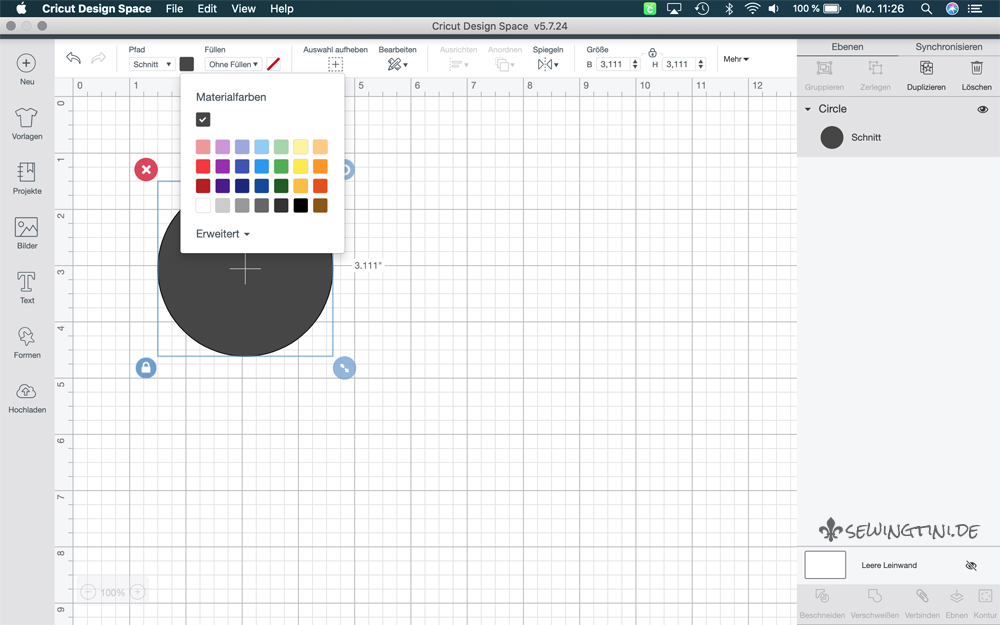Click the Löschen trash icon

[x=976, y=68]
